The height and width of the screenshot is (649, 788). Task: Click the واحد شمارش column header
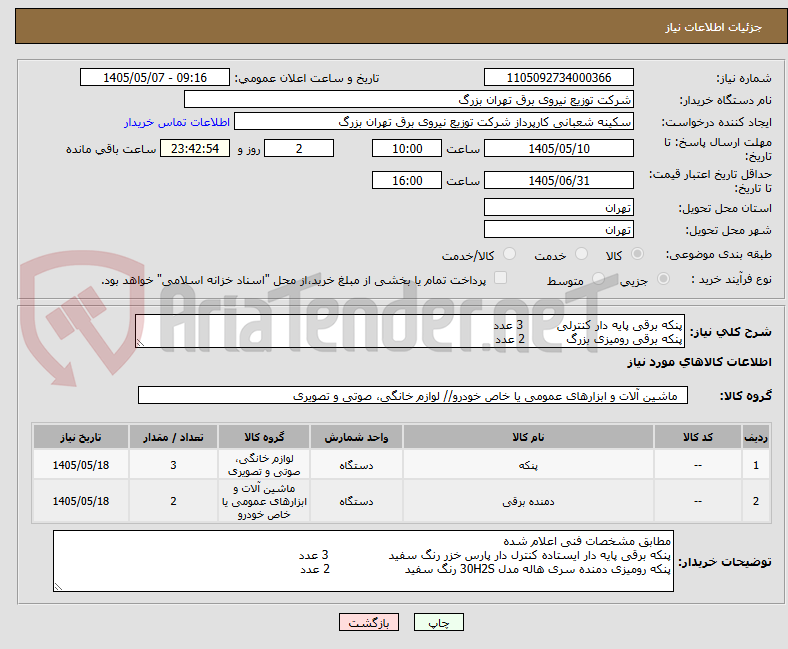[x=356, y=437]
